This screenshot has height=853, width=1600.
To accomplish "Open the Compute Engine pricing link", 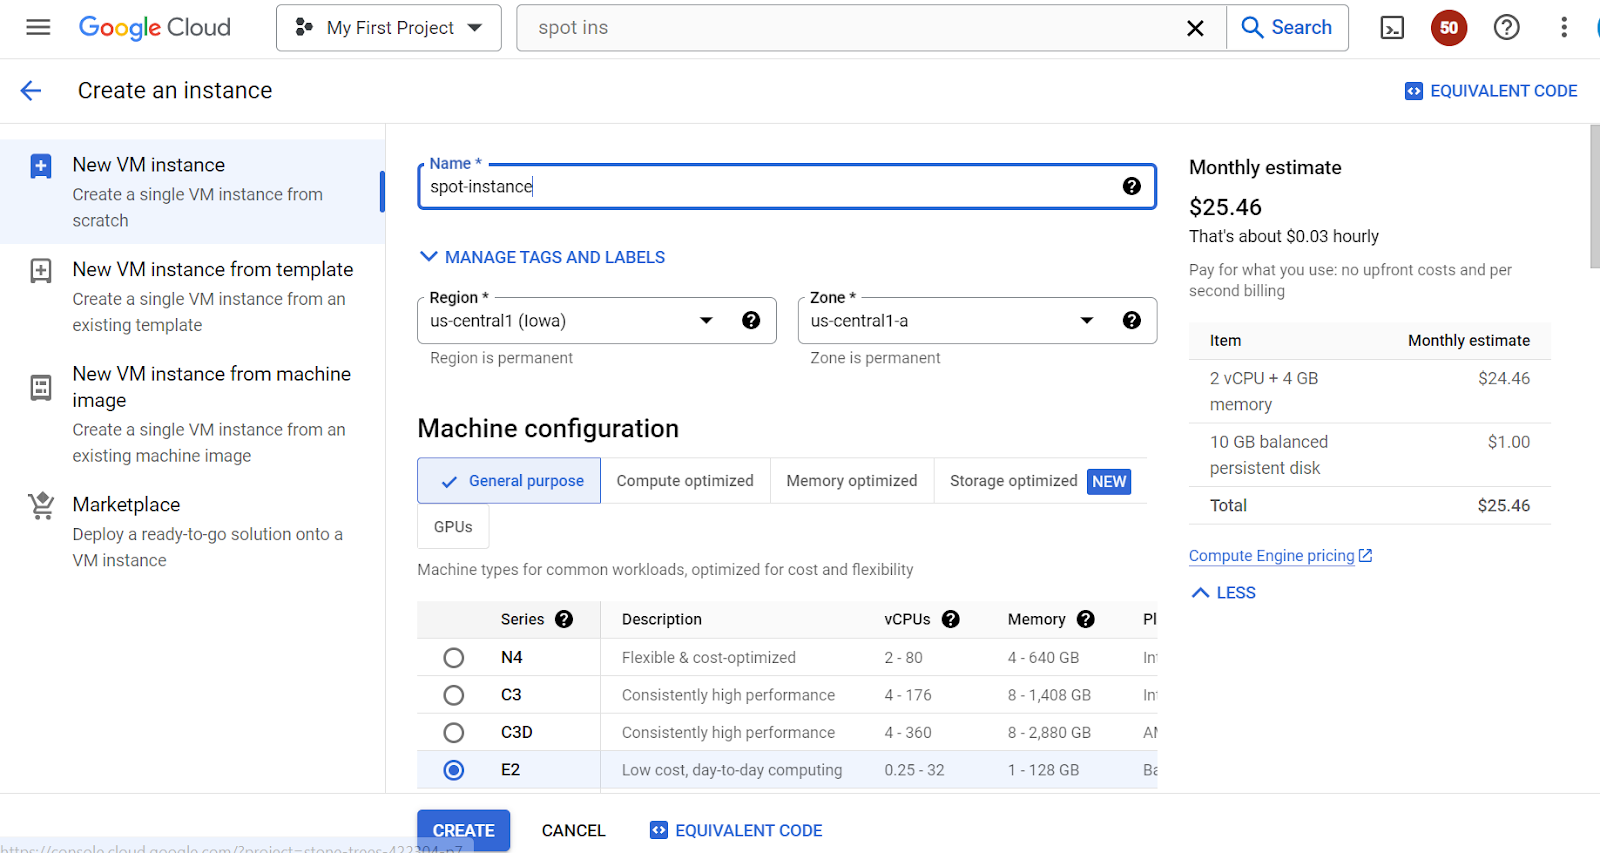I will pos(1281,556).
